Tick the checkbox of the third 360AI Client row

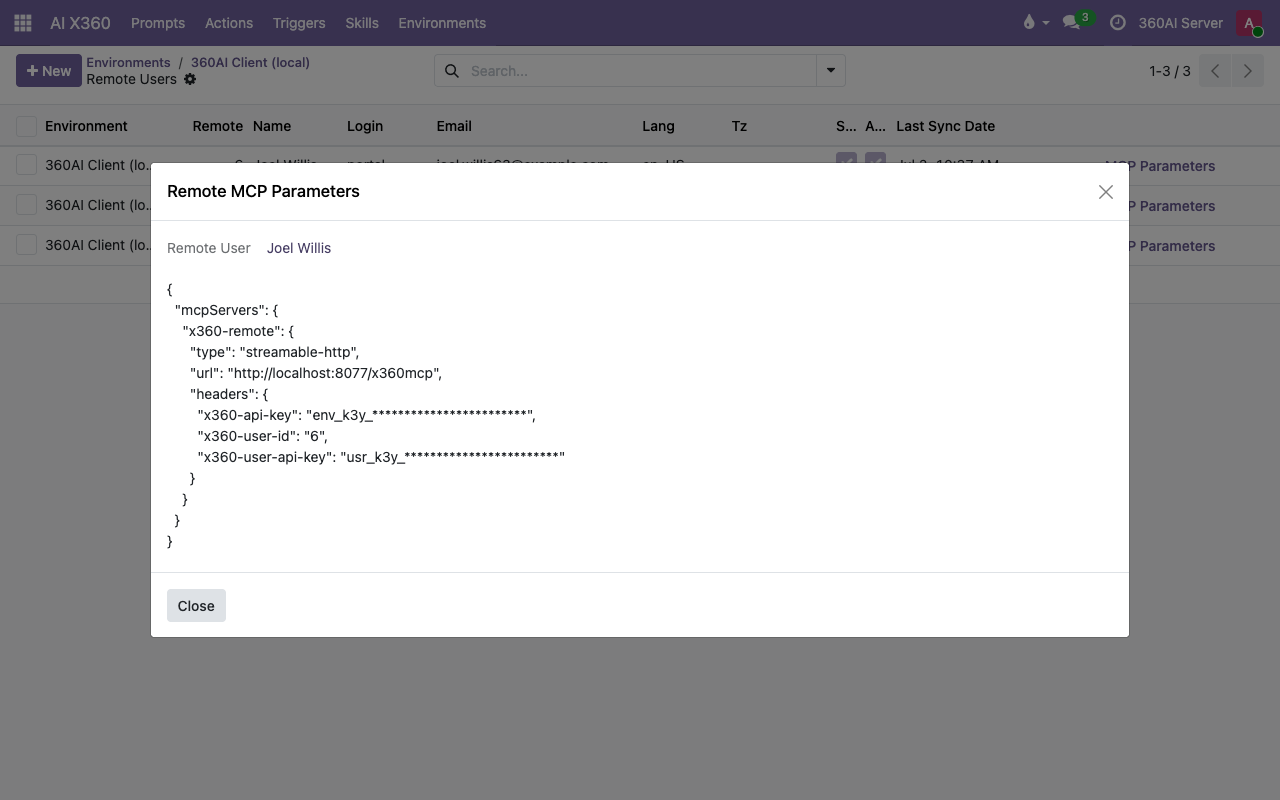coord(27,245)
